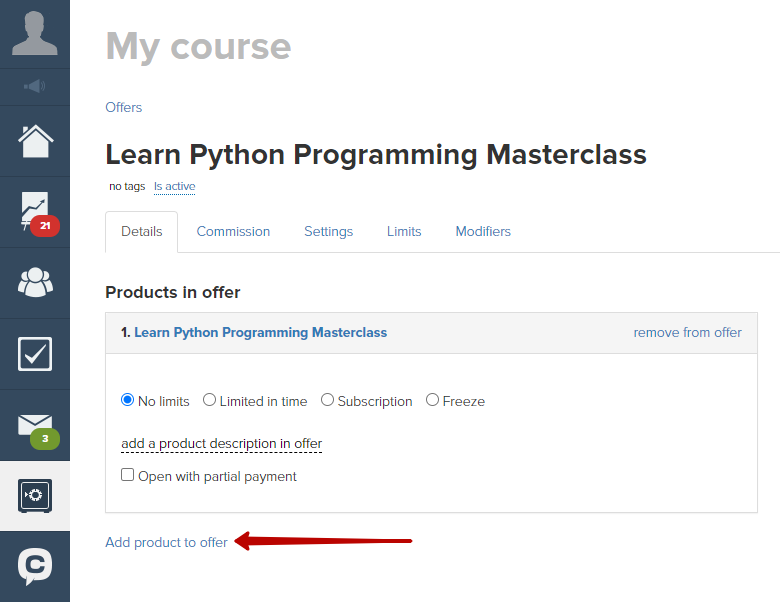Open the mail envelope icon with 3 badge

tap(38, 431)
